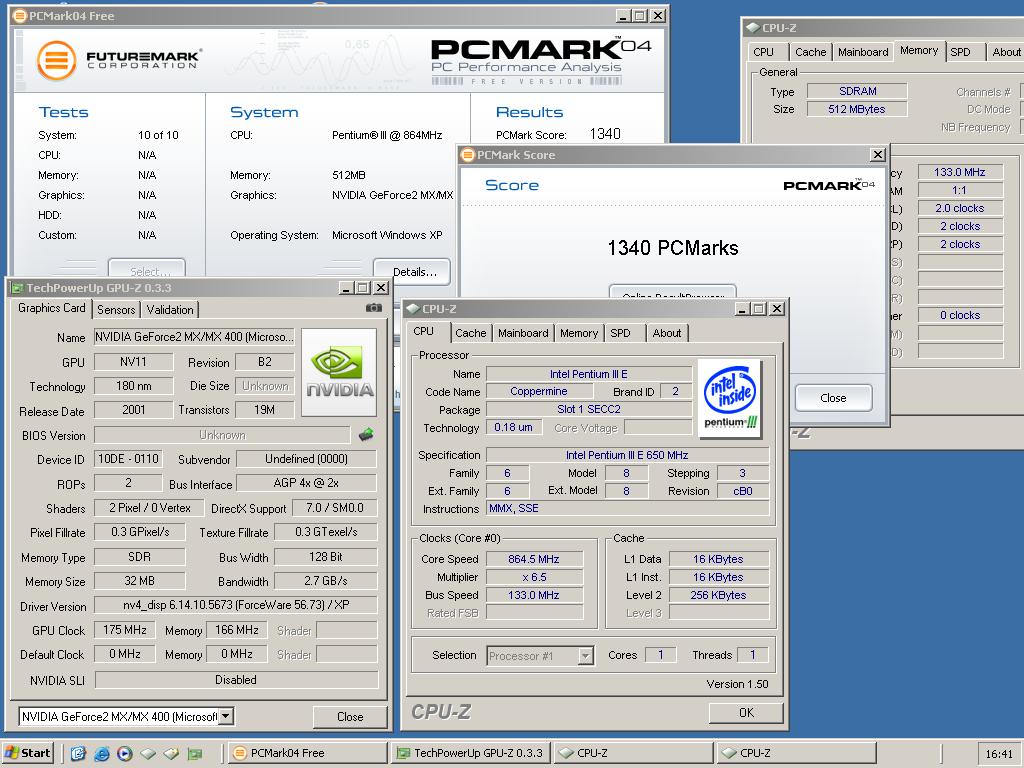Click the NVIDIA SLI Disabled field
This screenshot has width=1024, height=768.
tap(236, 680)
